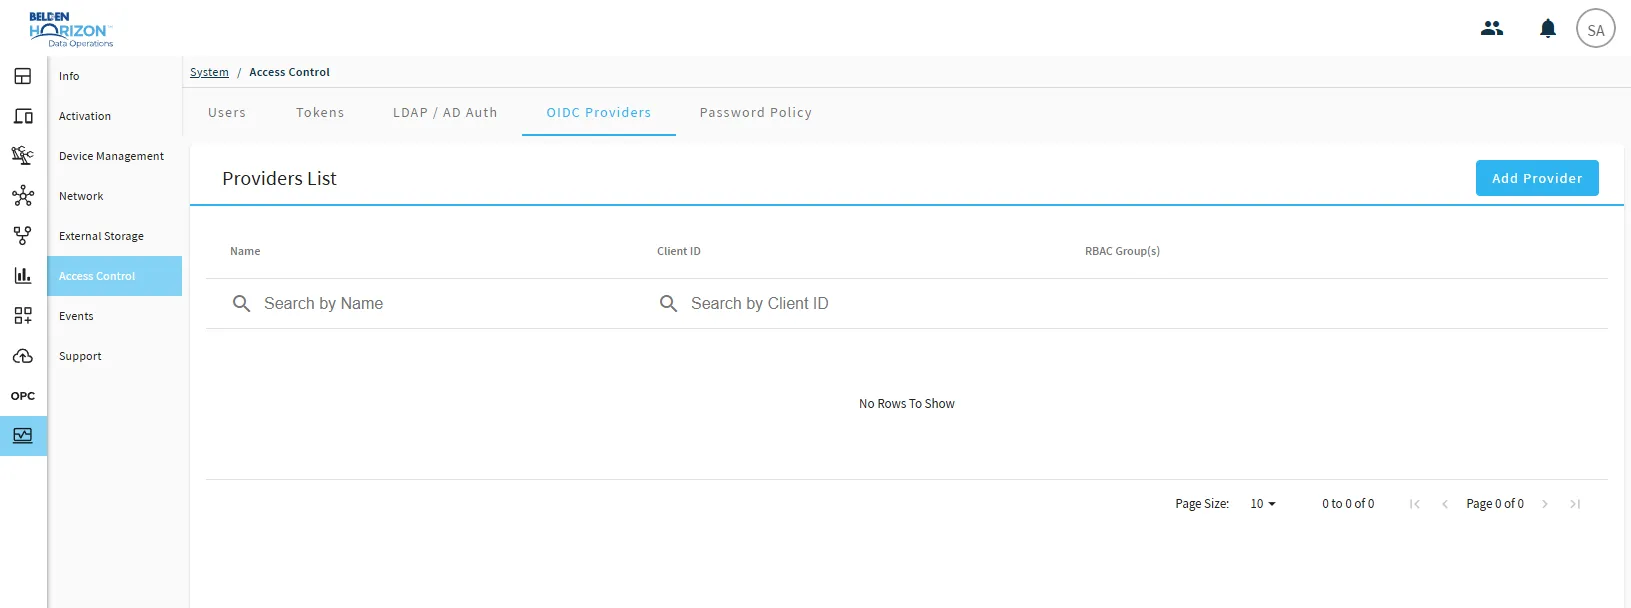Open the dashboard layout icon in sidebar
The image size is (1631, 608).
pyautogui.click(x=23, y=76)
